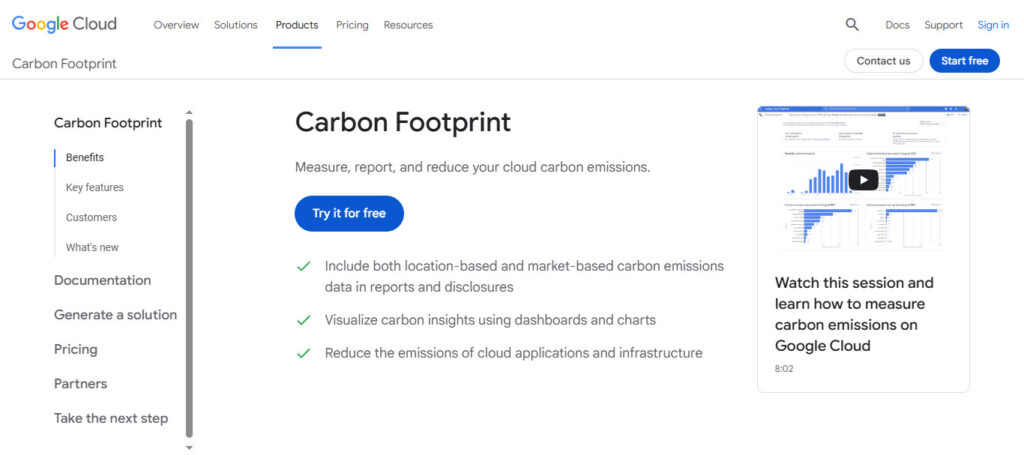
Task: Click the Watch this session video title
Action: point(855,314)
